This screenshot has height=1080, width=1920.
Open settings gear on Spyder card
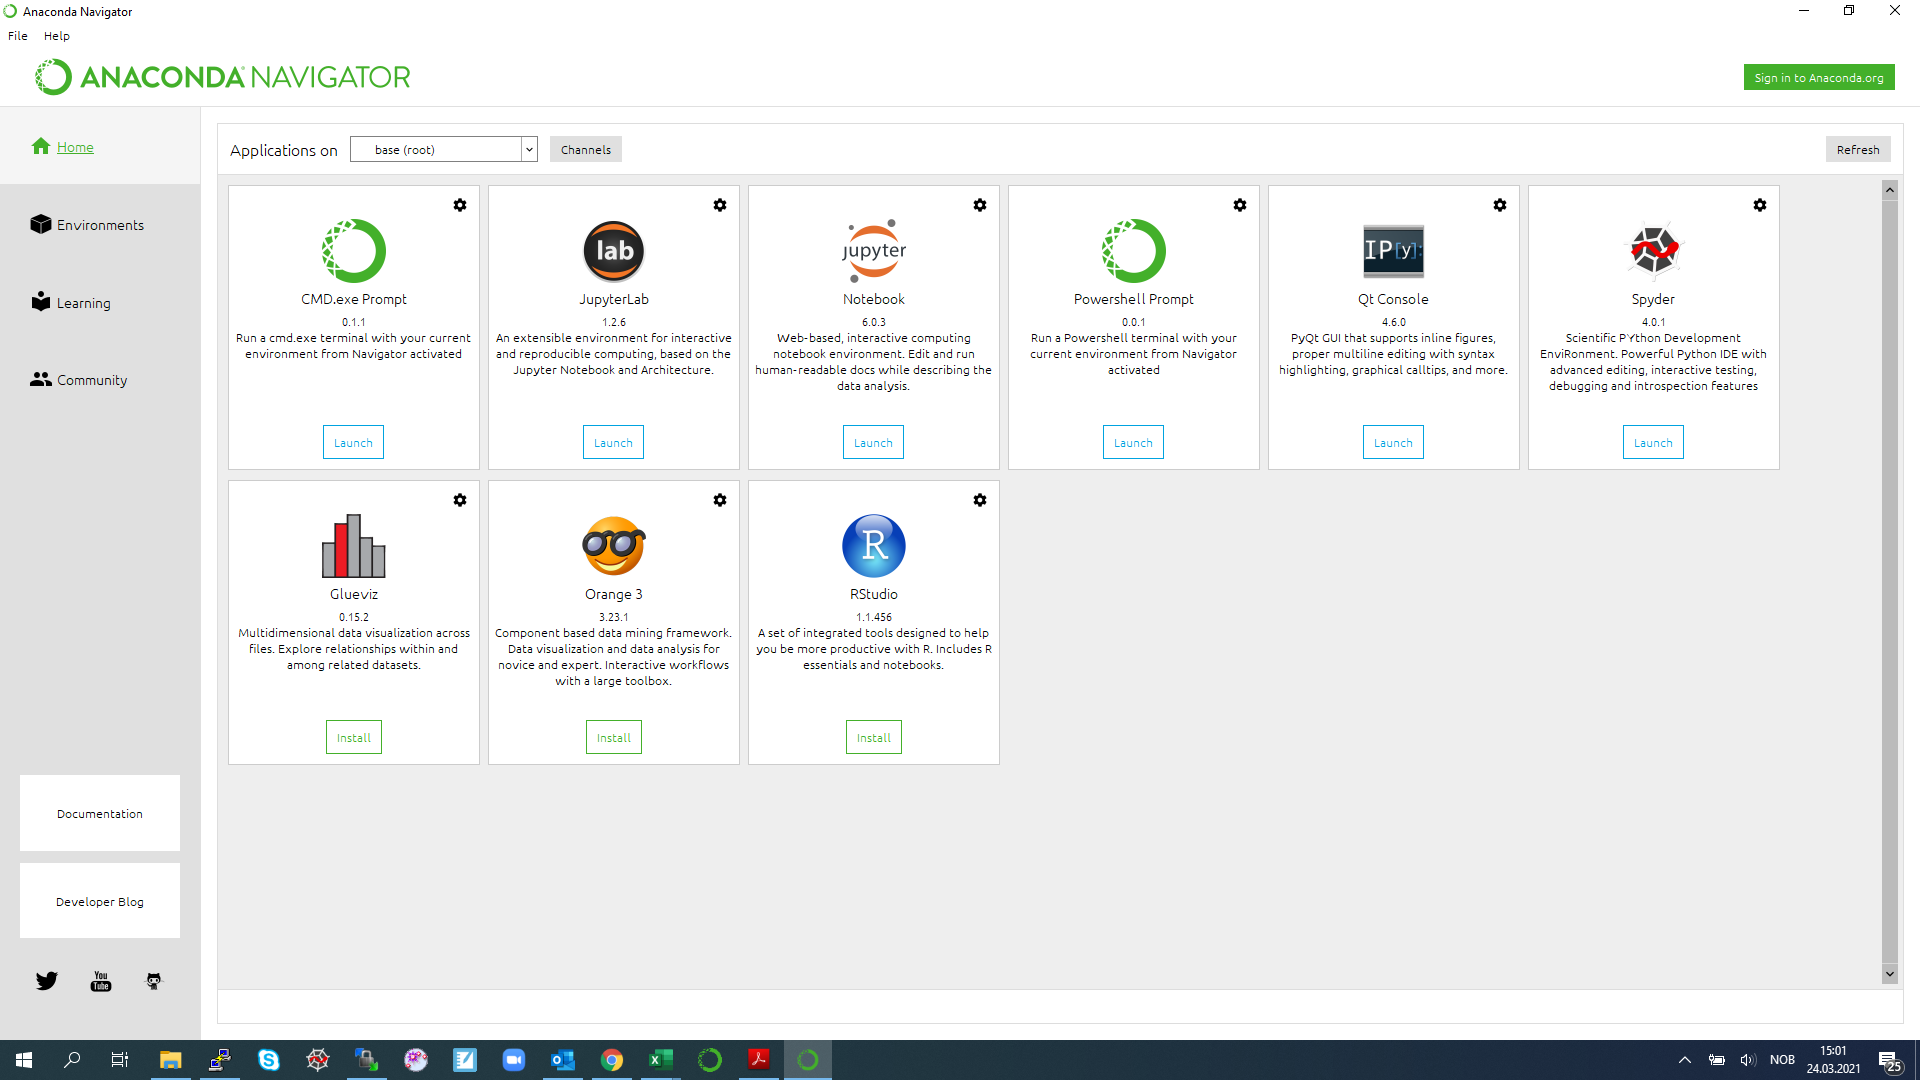1760,205
